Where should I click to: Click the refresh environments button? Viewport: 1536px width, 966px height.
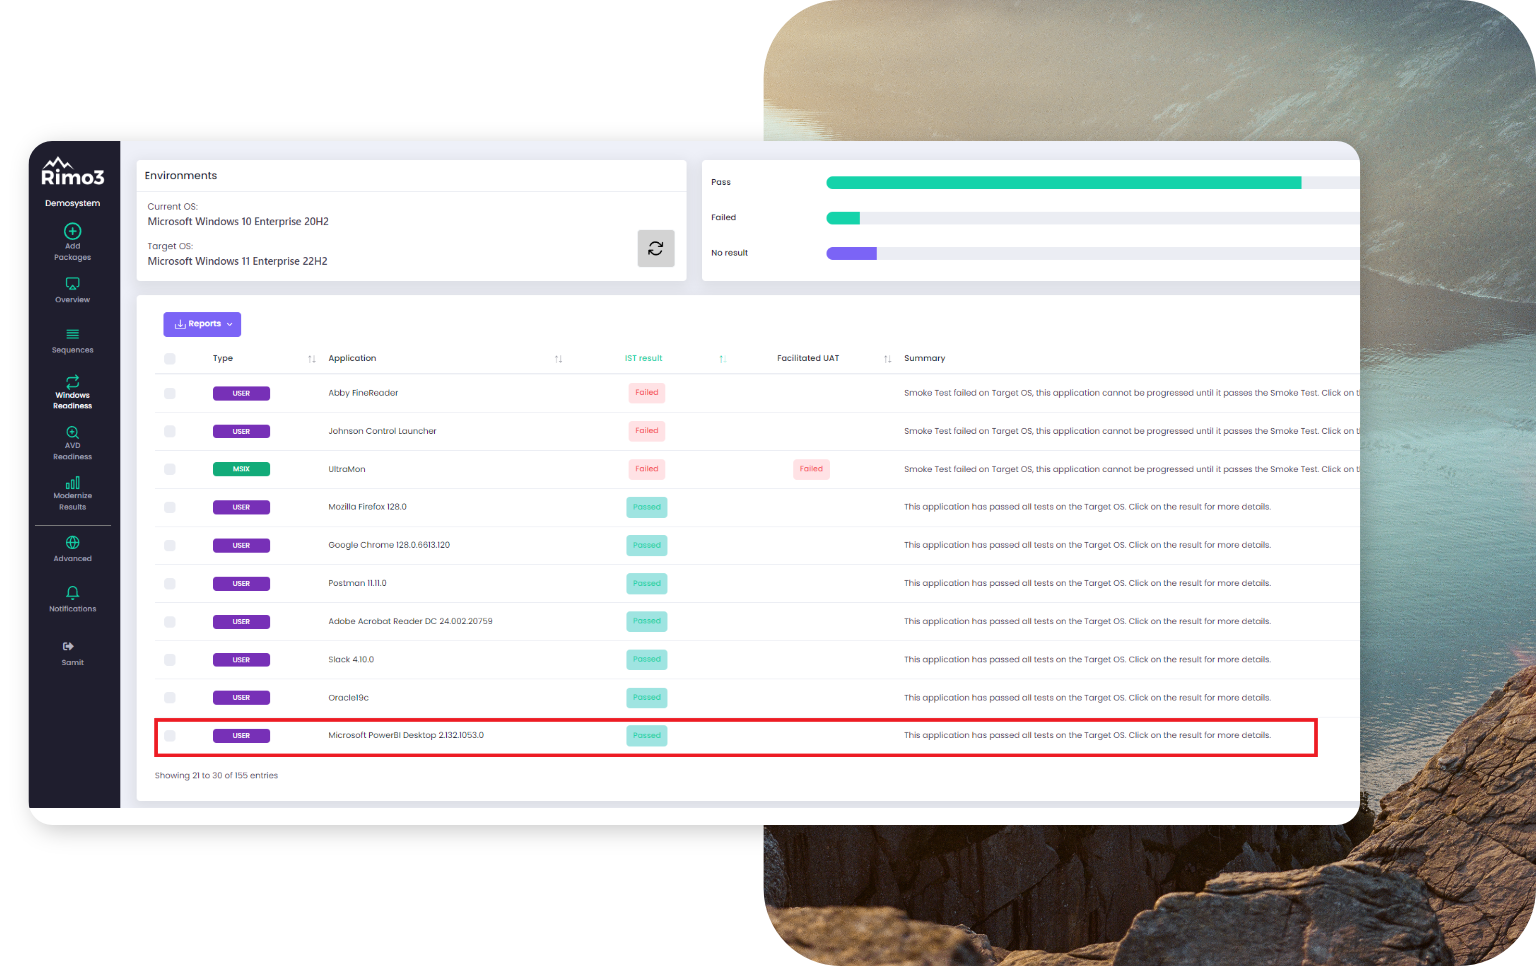(656, 248)
